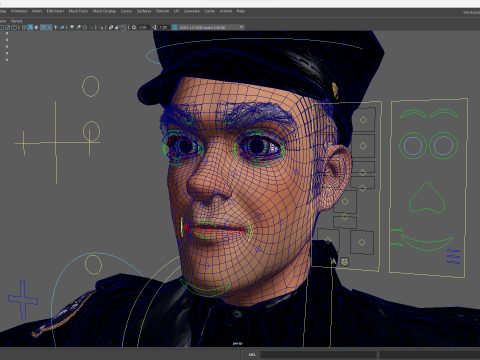This screenshot has height=360, width=480.
Task: Select left eye circle control in face panel
Action: pos(413,146)
